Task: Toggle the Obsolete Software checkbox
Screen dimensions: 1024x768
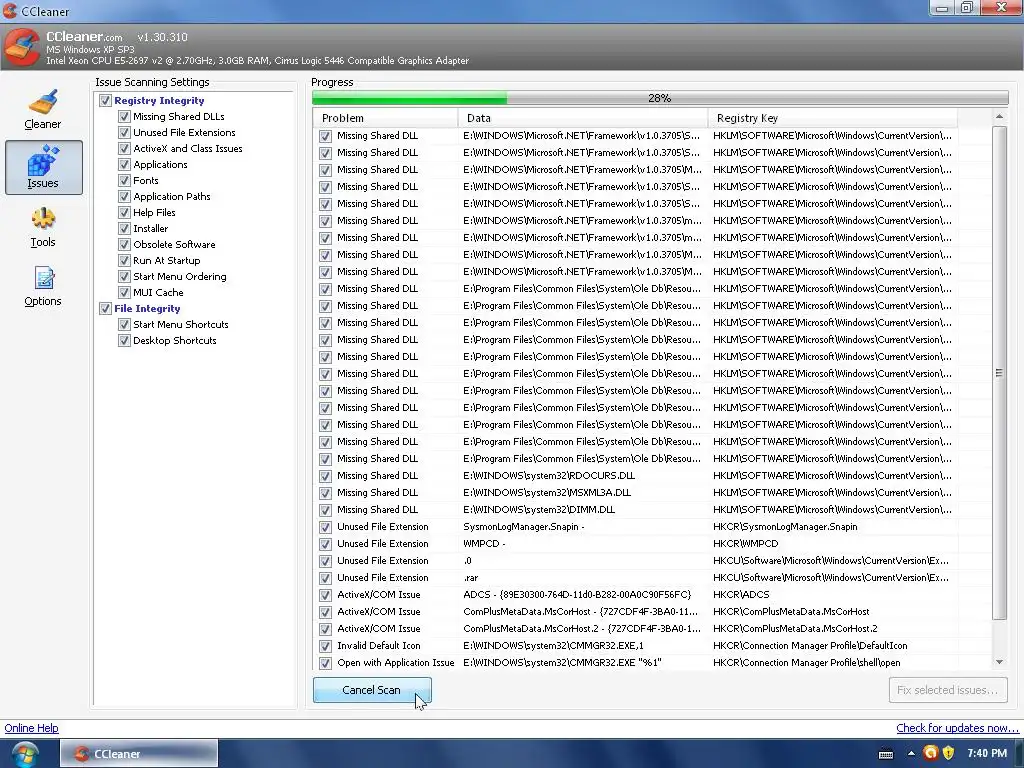Action: click(124, 244)
